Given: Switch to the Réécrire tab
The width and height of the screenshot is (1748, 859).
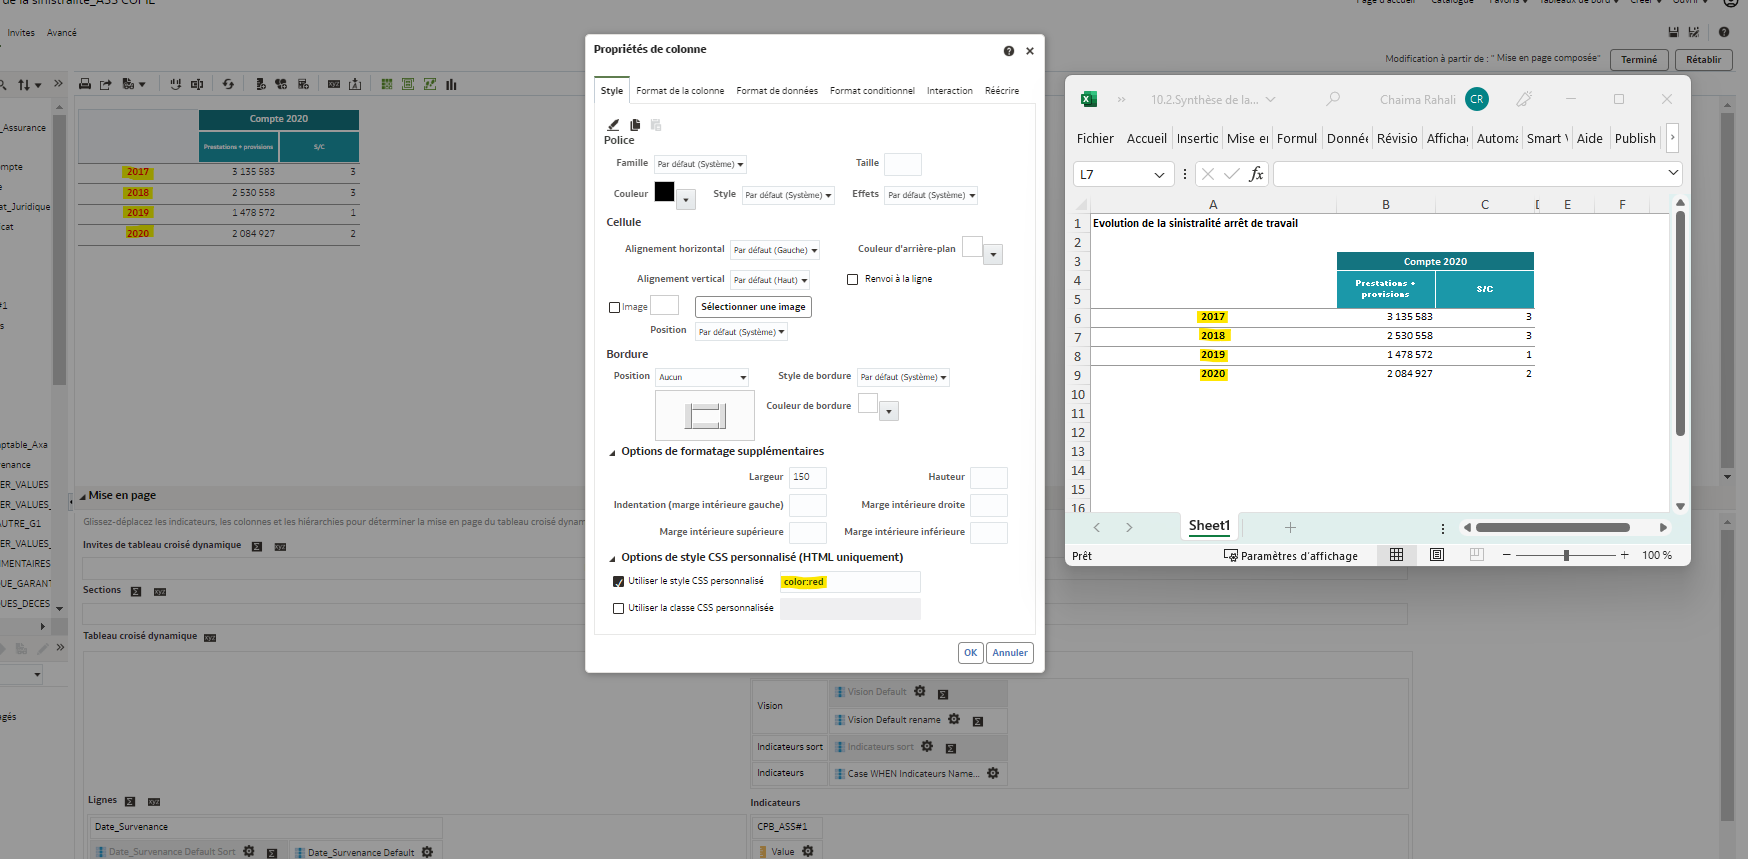Looking at the screenshot, I should pyautogui.click(x=1002, y=91).
